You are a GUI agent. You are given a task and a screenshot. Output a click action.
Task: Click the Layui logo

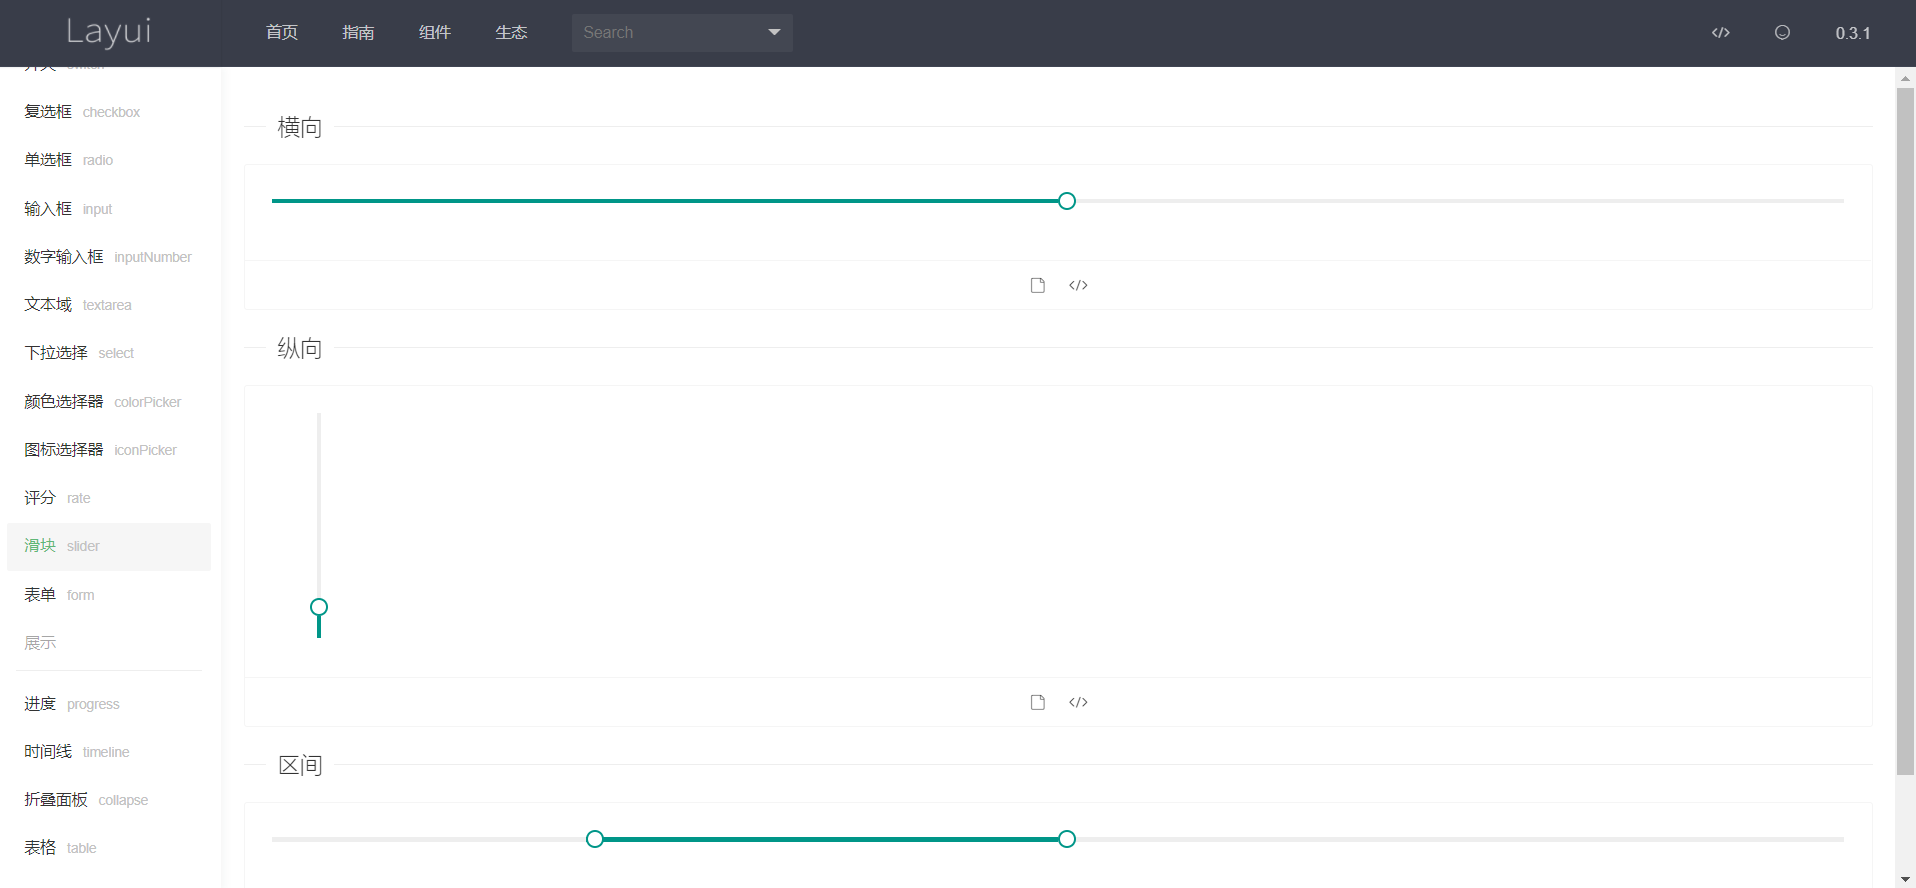tap(109, 32)
